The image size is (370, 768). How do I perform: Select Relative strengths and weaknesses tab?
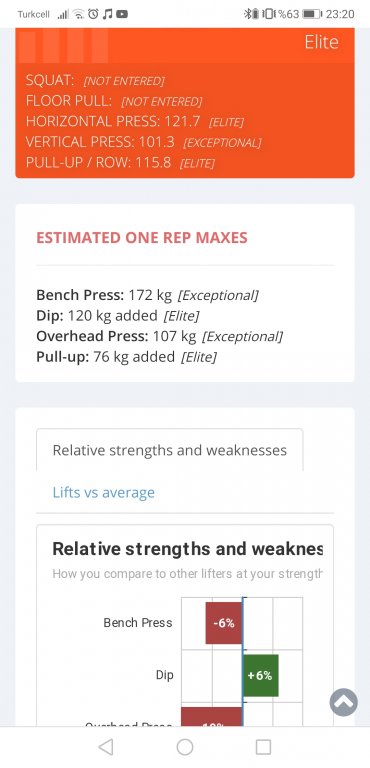[x=170, y=450]
